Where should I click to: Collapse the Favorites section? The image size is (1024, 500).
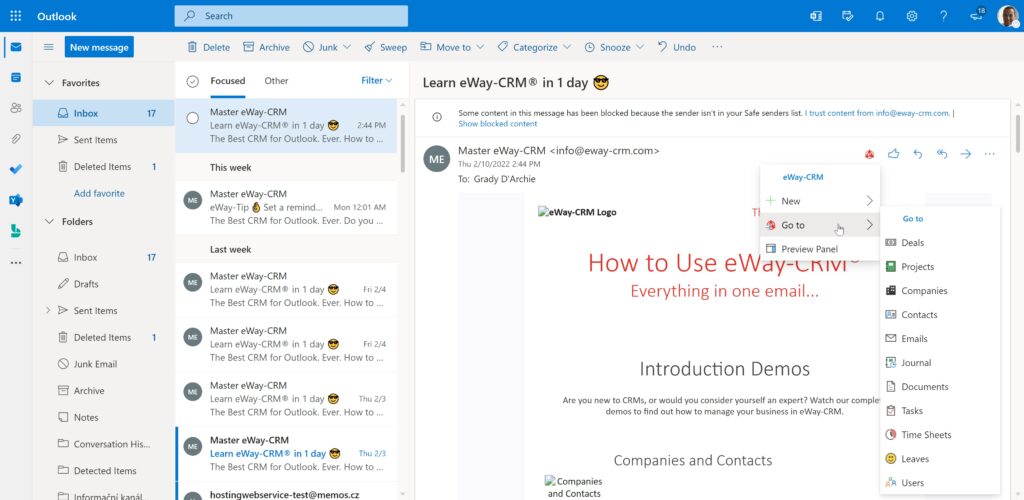tap(48, 83)
